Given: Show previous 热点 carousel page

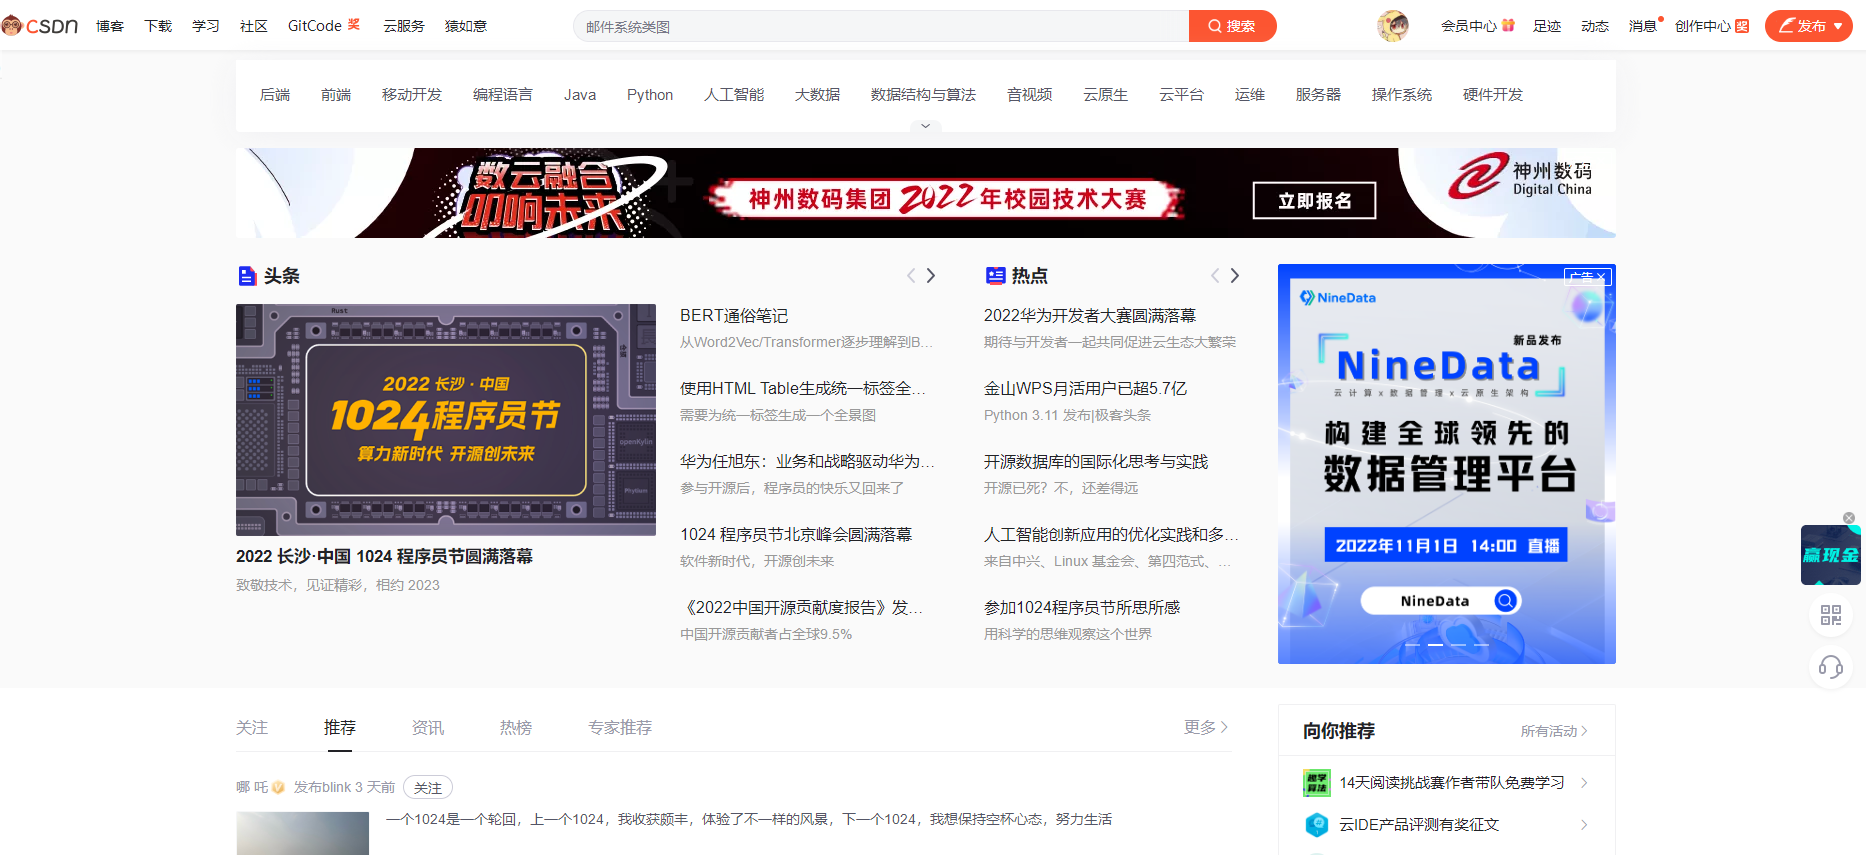Looking at the screenshot, I should 1215,275.
